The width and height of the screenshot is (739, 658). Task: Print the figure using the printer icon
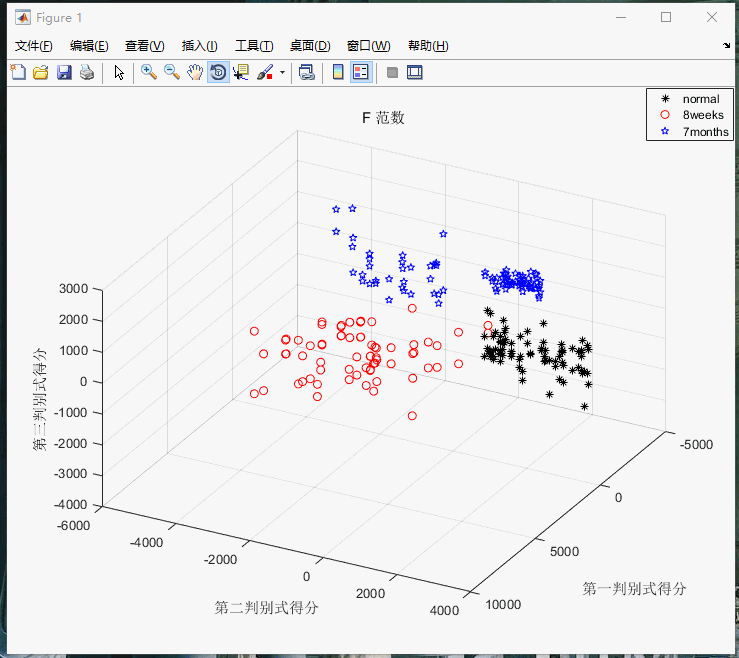click(87, 72)
